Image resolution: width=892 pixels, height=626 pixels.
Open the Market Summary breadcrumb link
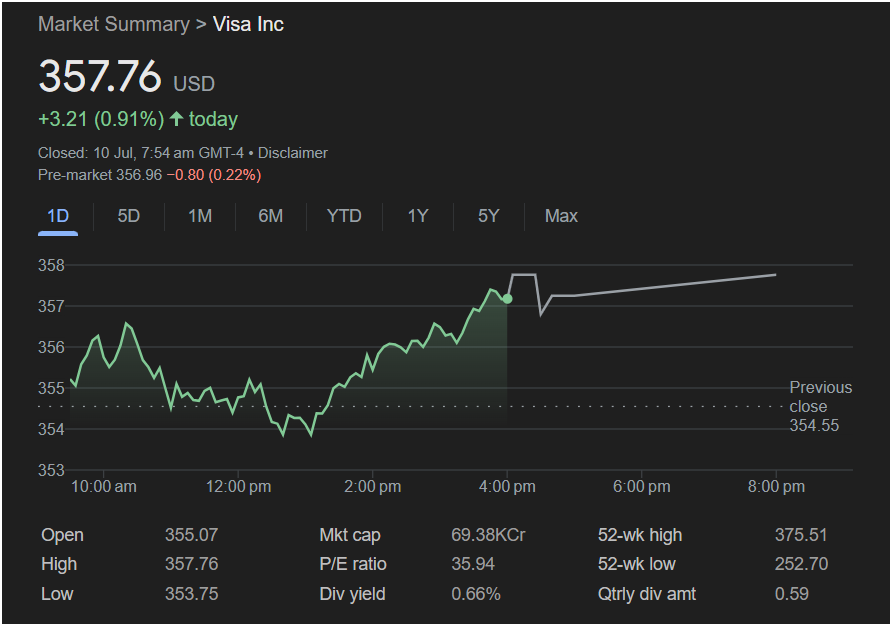pos(114,24)
